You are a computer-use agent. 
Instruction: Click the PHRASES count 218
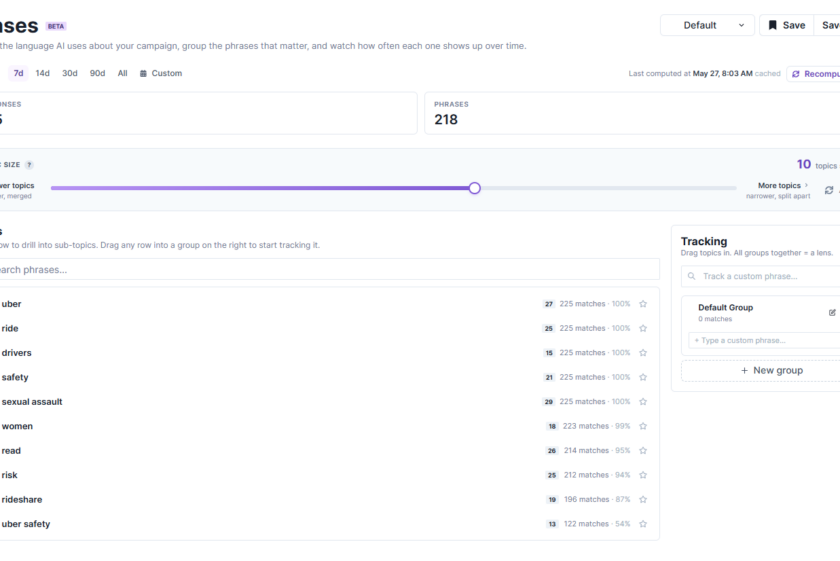pos(446,119)
